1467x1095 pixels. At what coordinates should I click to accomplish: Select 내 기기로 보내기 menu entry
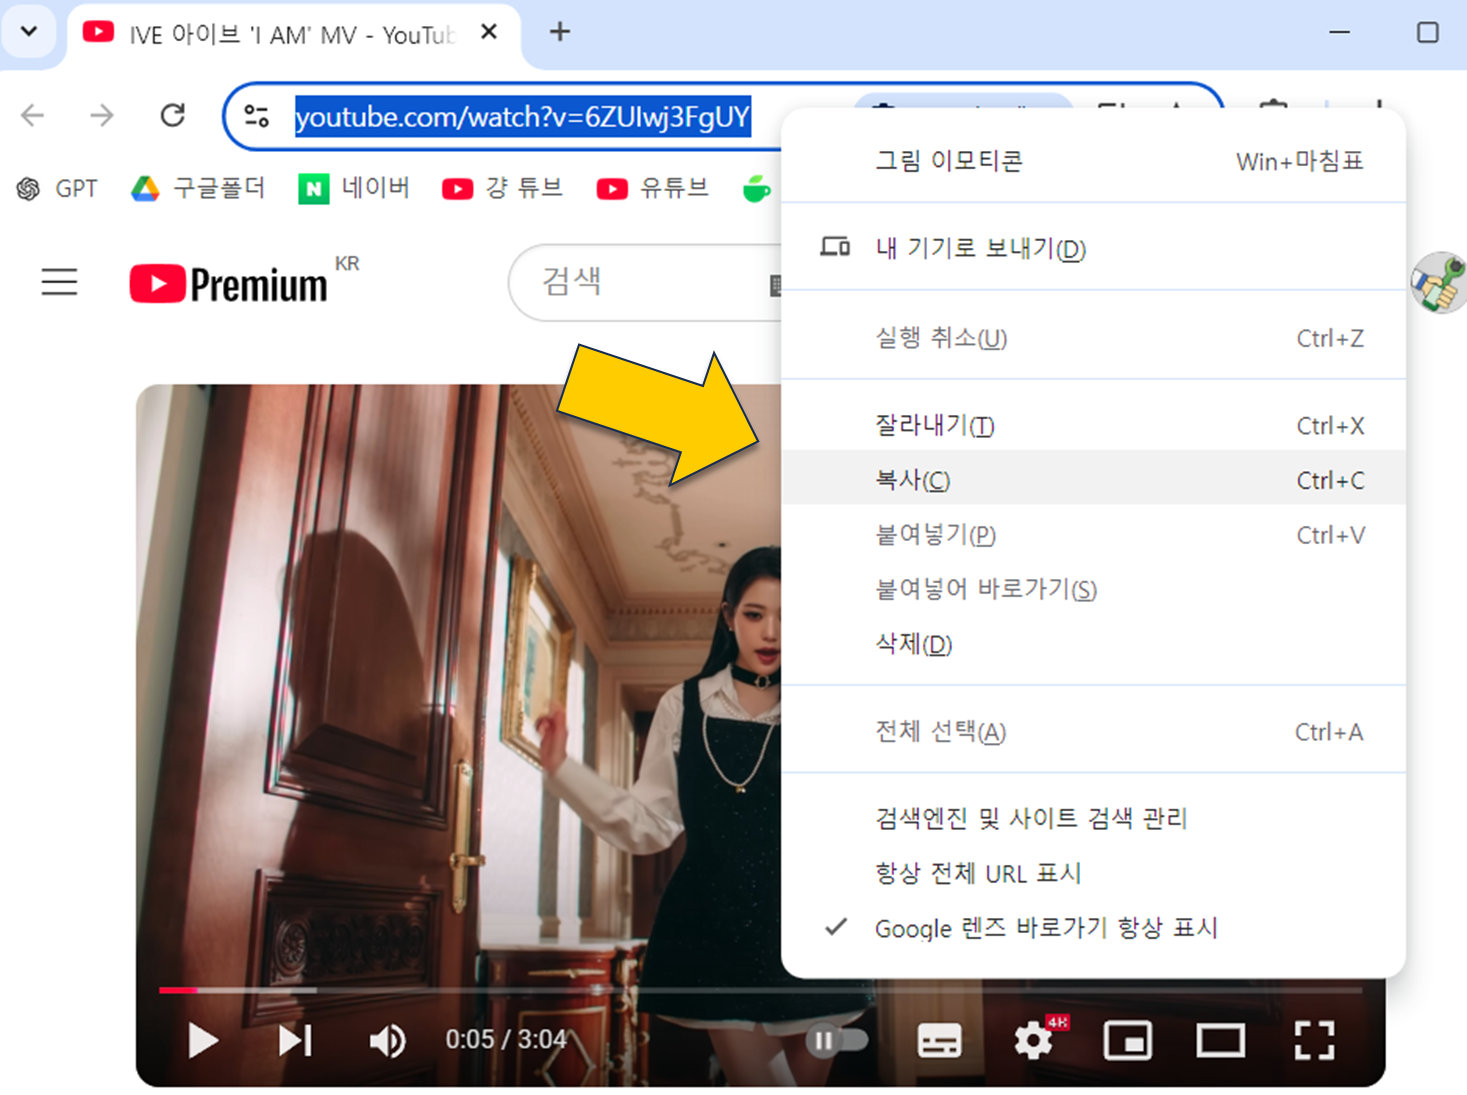click(1093, 248)
